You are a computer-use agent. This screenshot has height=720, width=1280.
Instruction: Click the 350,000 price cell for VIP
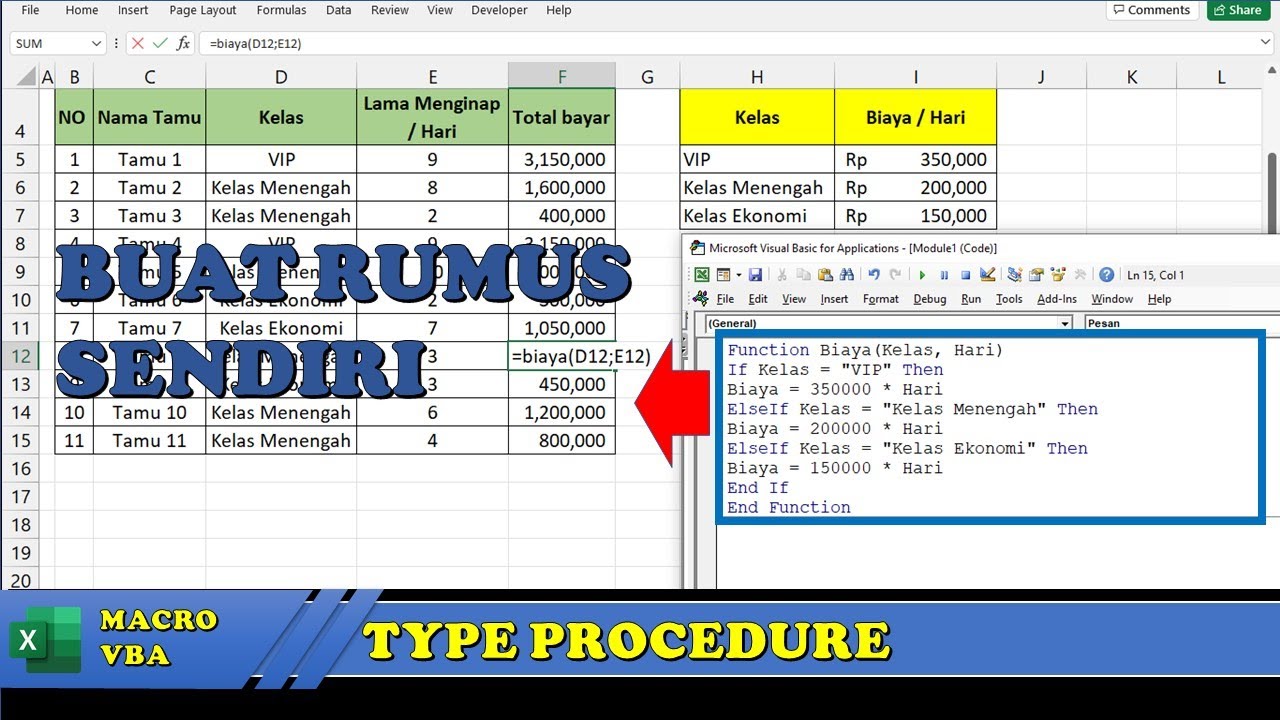click(915, 159)
